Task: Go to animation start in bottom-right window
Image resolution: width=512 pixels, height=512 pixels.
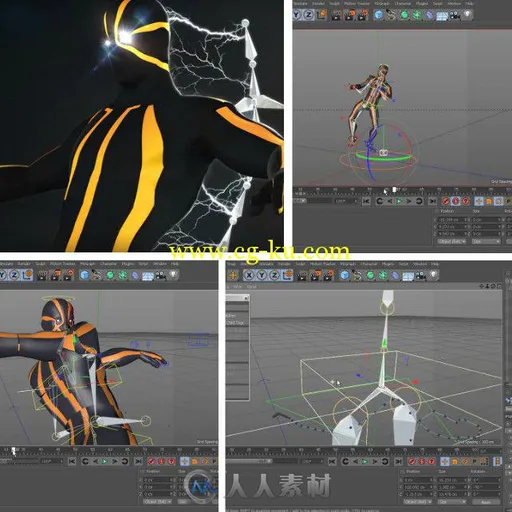Action: pos(332,462)
